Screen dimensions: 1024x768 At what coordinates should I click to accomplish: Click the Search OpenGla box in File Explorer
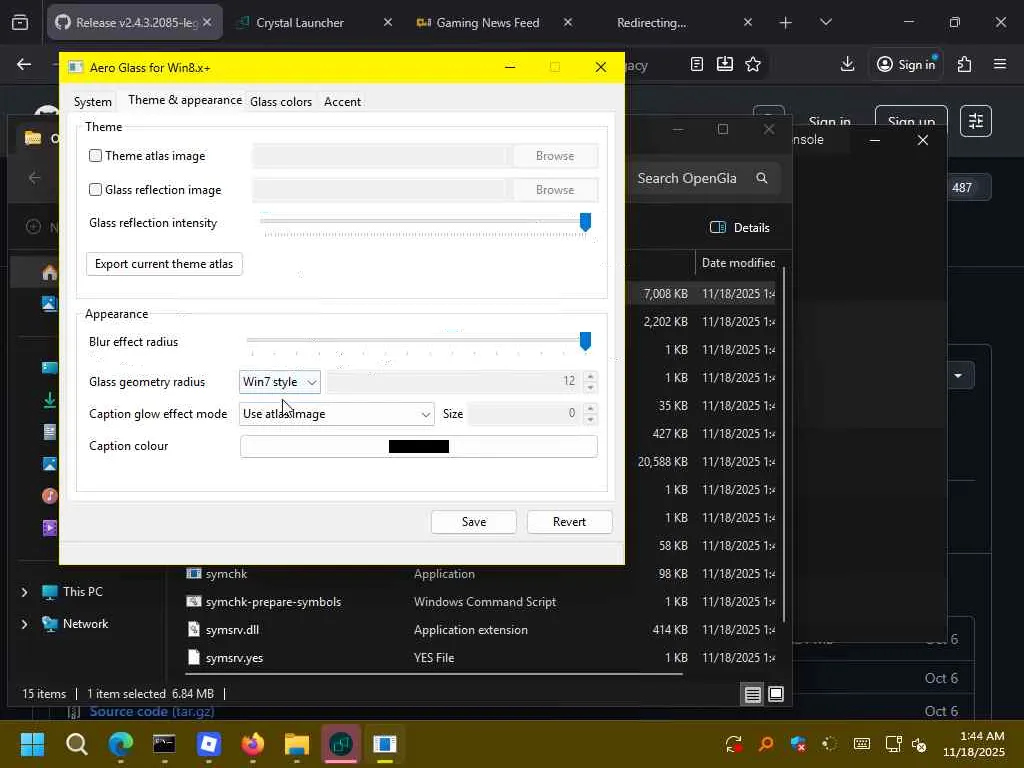702,178
